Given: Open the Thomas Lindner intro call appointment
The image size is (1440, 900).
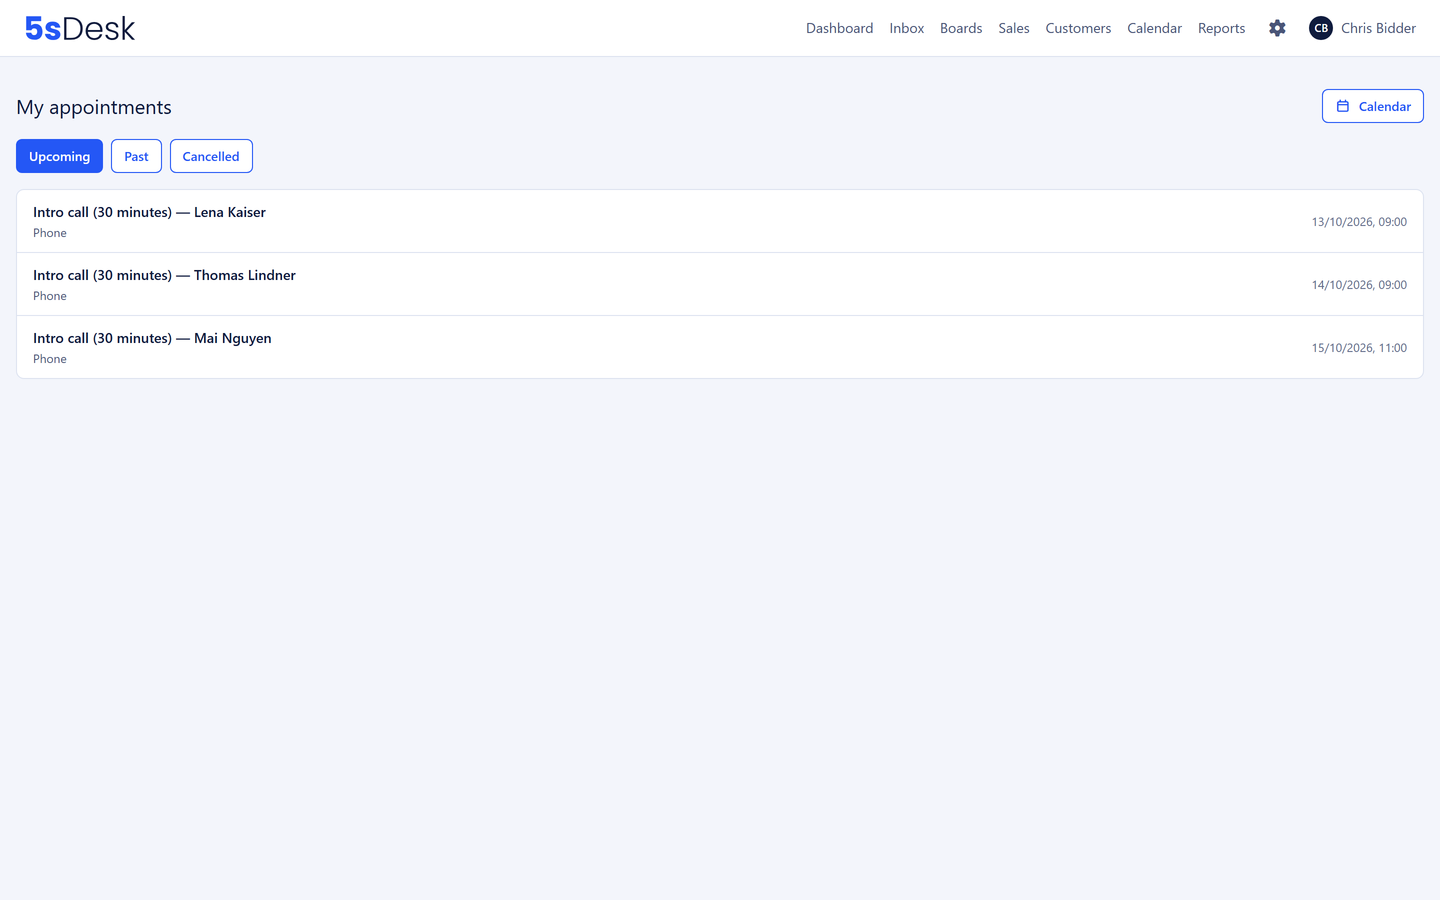Looking at the screenshot, I should [x=720, y=284].
